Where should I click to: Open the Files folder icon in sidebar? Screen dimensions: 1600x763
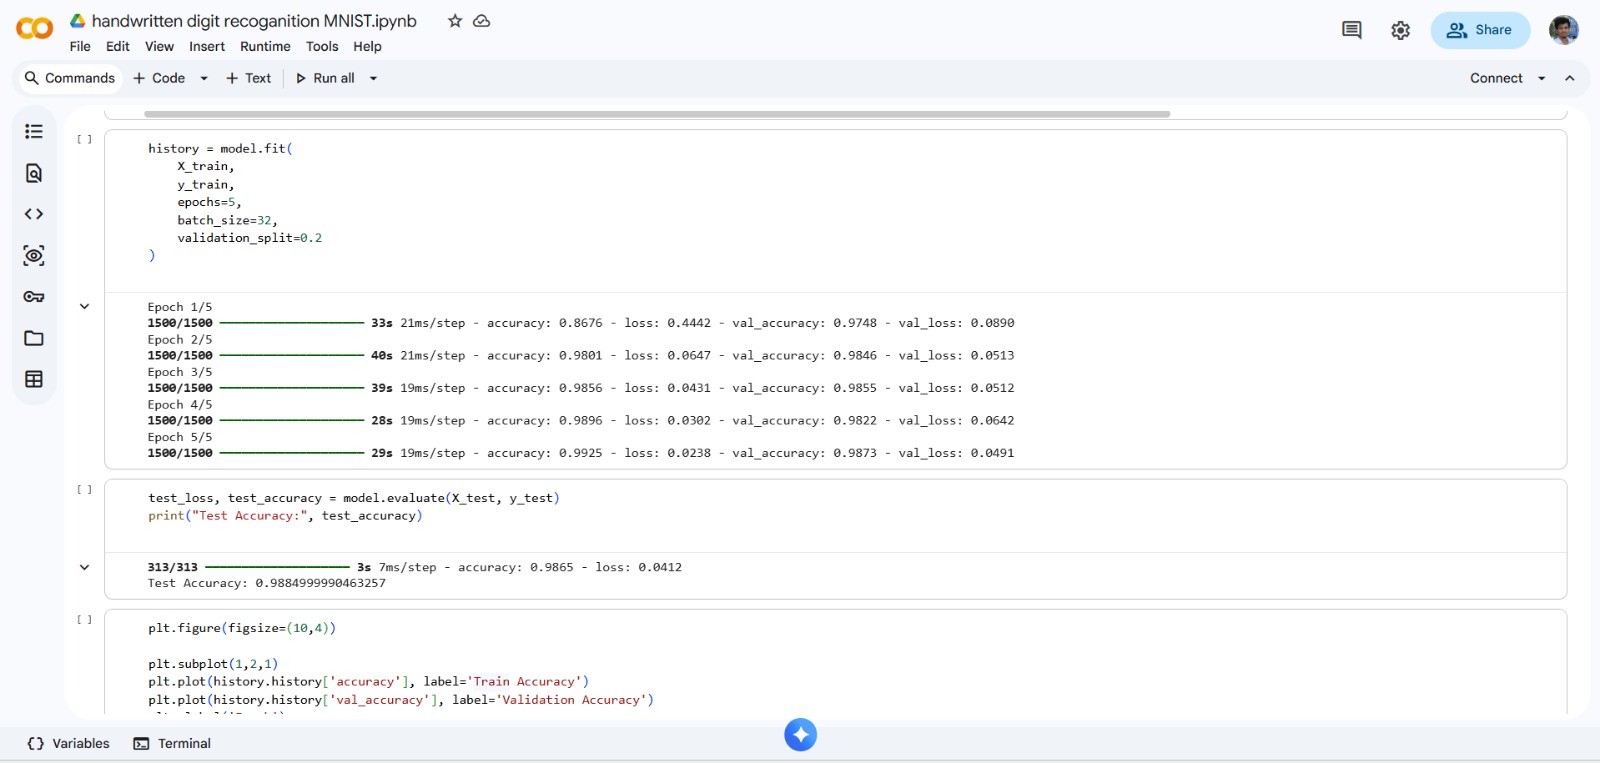coord(34,338)
